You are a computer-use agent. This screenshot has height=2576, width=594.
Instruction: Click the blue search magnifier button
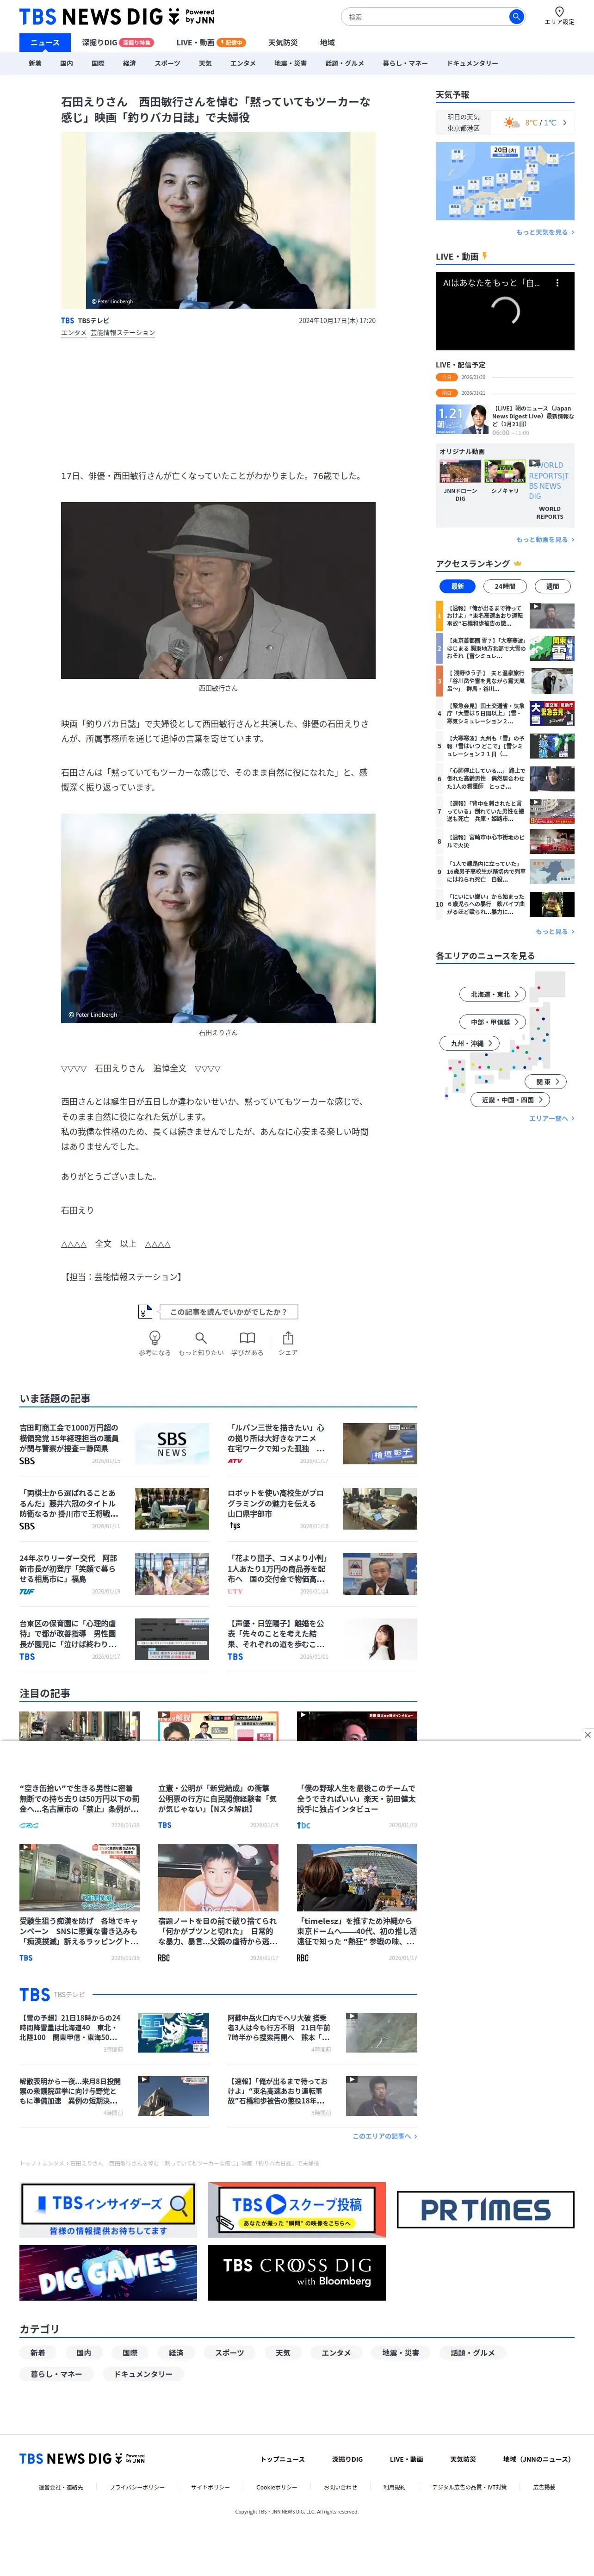pyautogui.click(x=516, y=16)
